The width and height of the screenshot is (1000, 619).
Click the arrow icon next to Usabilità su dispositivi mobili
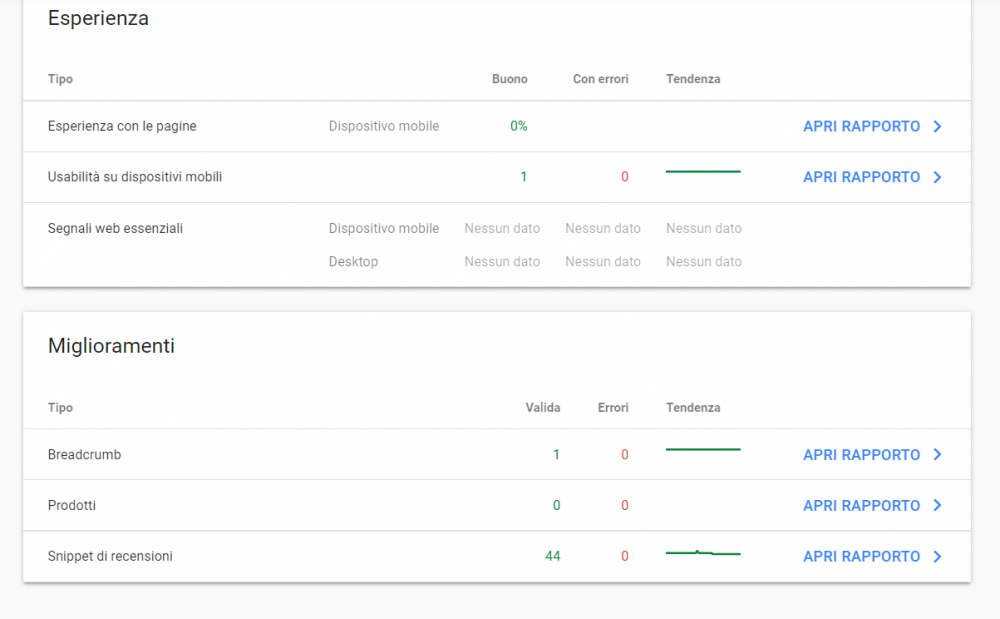[938, 177]
